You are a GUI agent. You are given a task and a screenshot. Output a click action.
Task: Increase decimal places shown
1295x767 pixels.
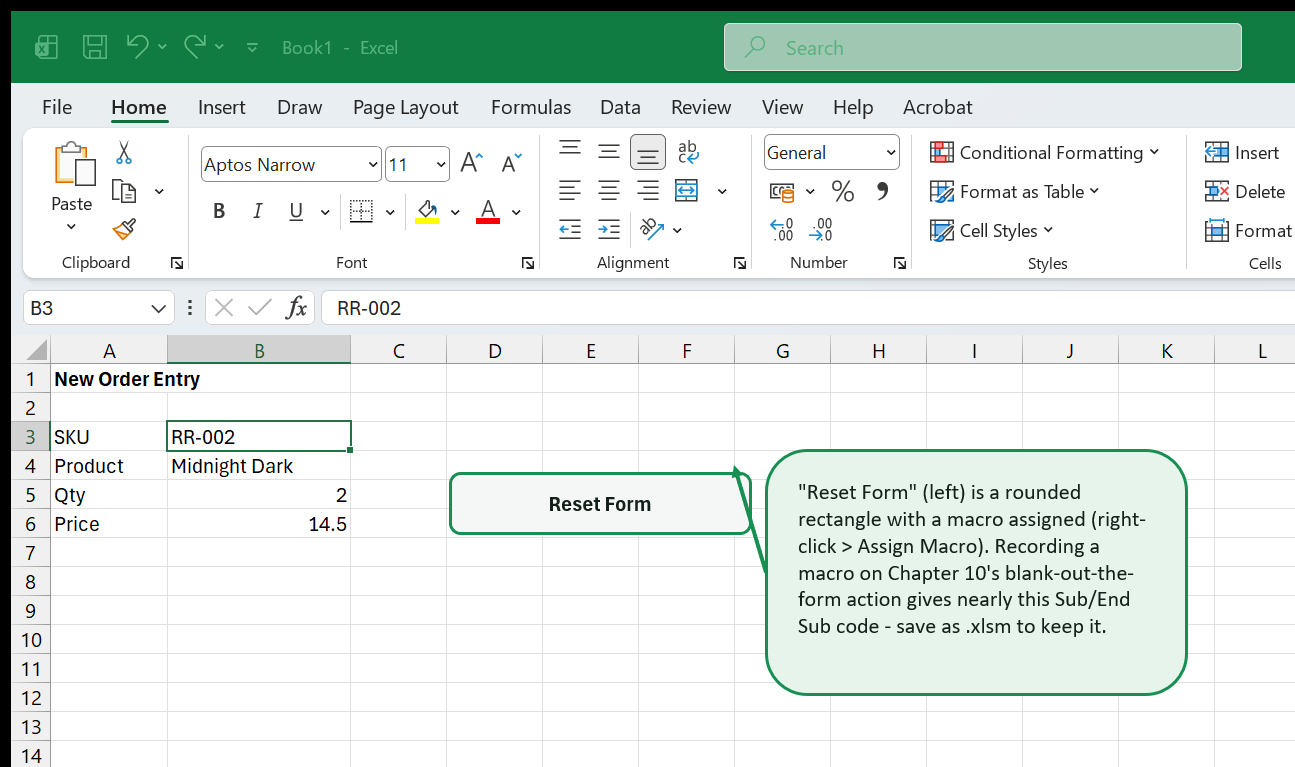[x=782, y=230]
